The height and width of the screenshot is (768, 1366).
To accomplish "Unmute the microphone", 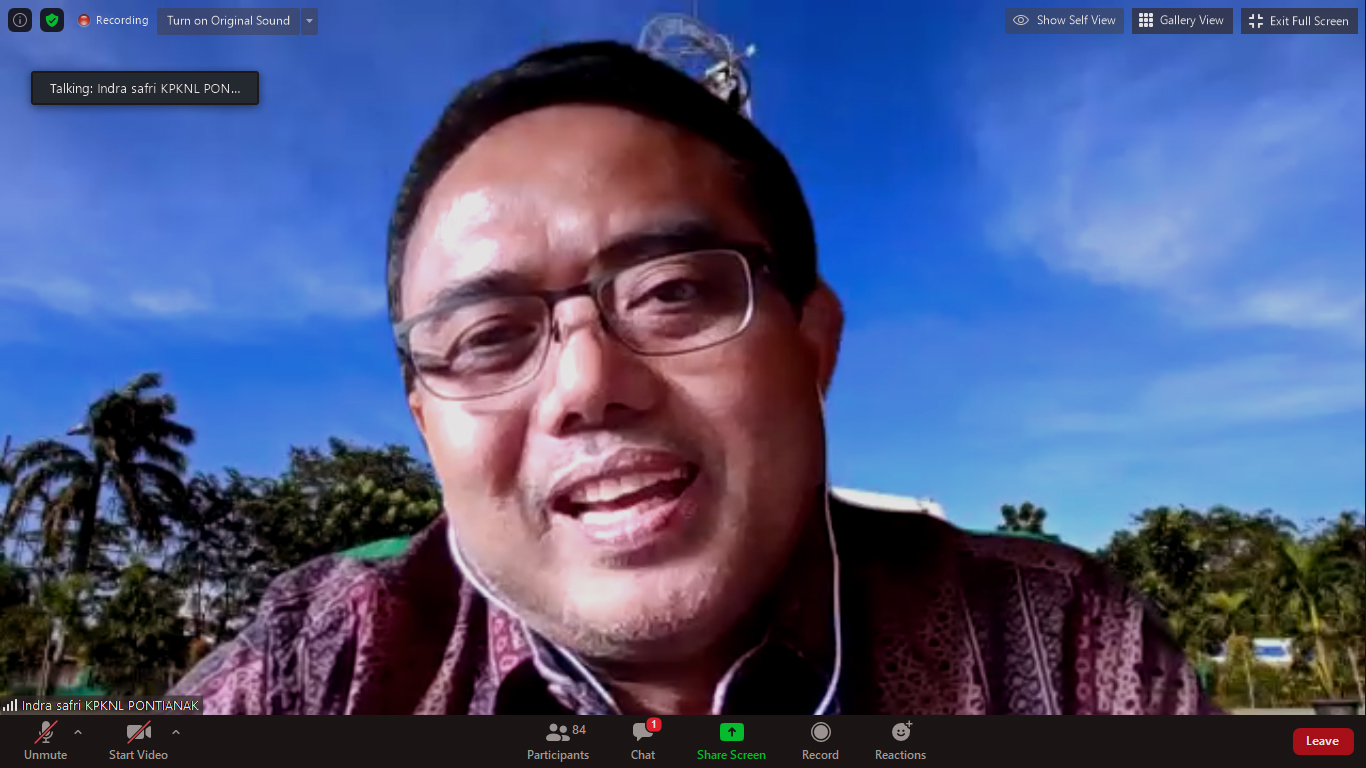I will 46,741.
